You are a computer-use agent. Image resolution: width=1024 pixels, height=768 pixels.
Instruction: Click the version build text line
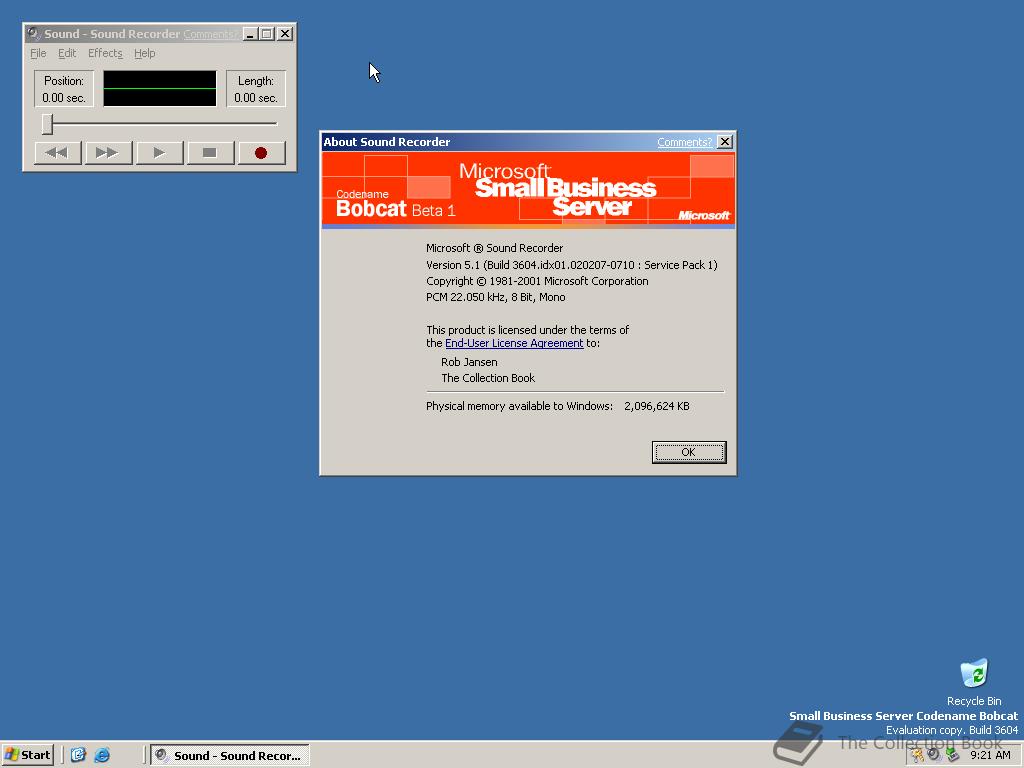coord(571,264)
